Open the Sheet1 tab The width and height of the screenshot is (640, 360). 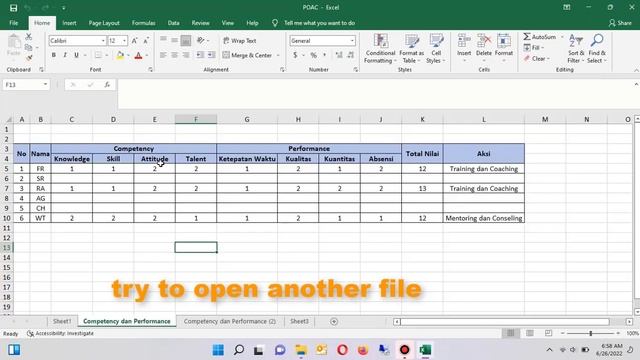coord(62,321)
